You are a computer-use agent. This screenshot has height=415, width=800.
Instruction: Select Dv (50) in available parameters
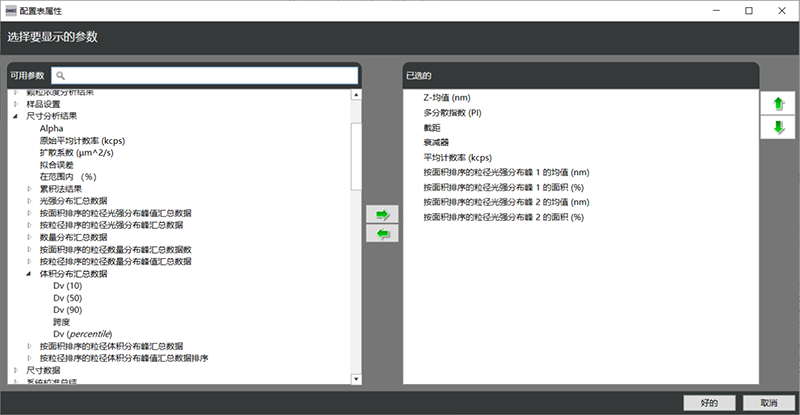(x=67, y=297)
